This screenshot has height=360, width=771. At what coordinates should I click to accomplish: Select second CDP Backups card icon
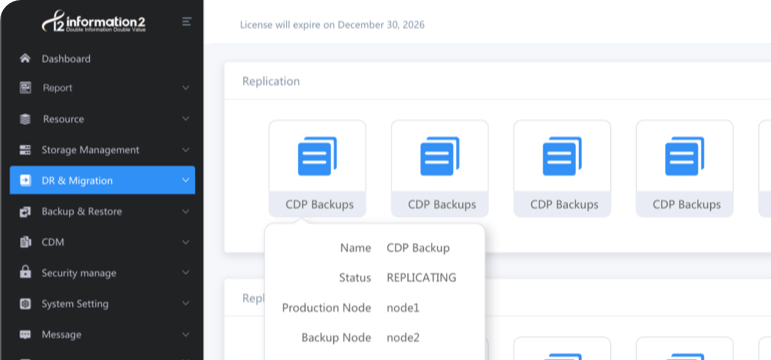point(440,156)
